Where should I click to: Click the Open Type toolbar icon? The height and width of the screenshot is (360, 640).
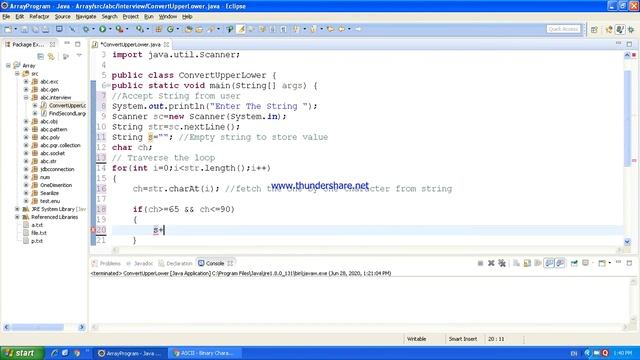coord(188,29)
